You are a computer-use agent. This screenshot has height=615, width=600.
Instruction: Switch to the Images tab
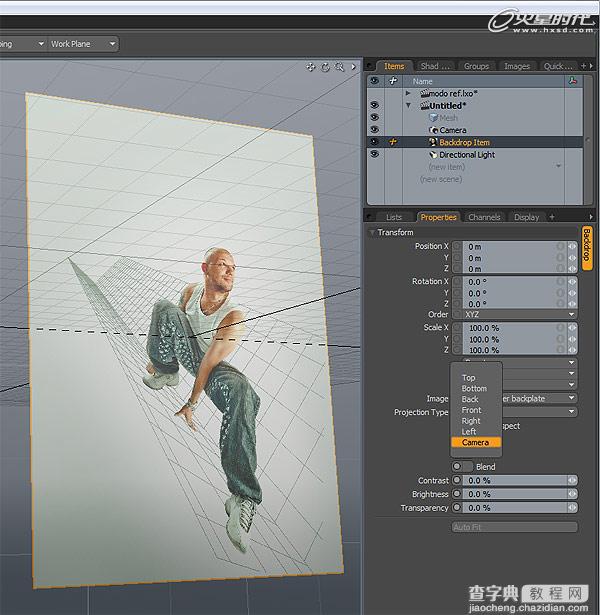click(517, 66)
